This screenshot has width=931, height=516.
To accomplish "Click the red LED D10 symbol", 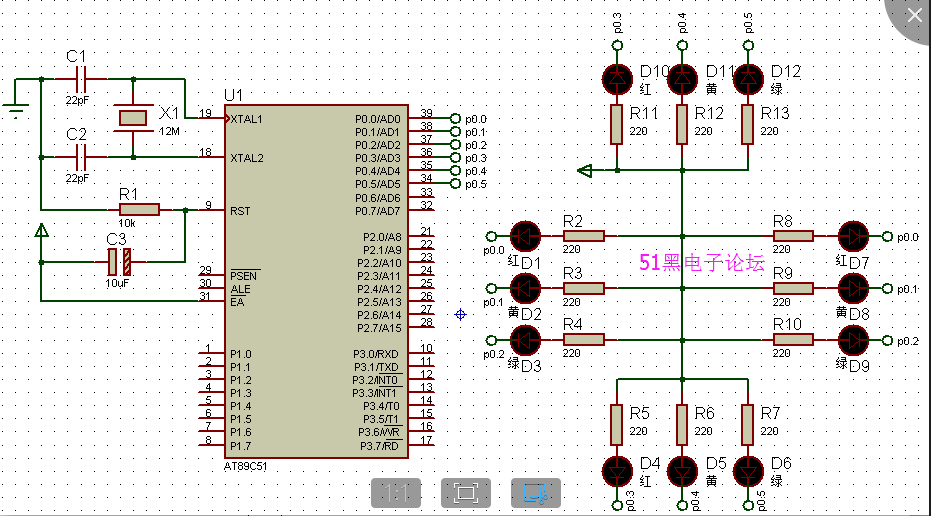I will click(618, 79).
